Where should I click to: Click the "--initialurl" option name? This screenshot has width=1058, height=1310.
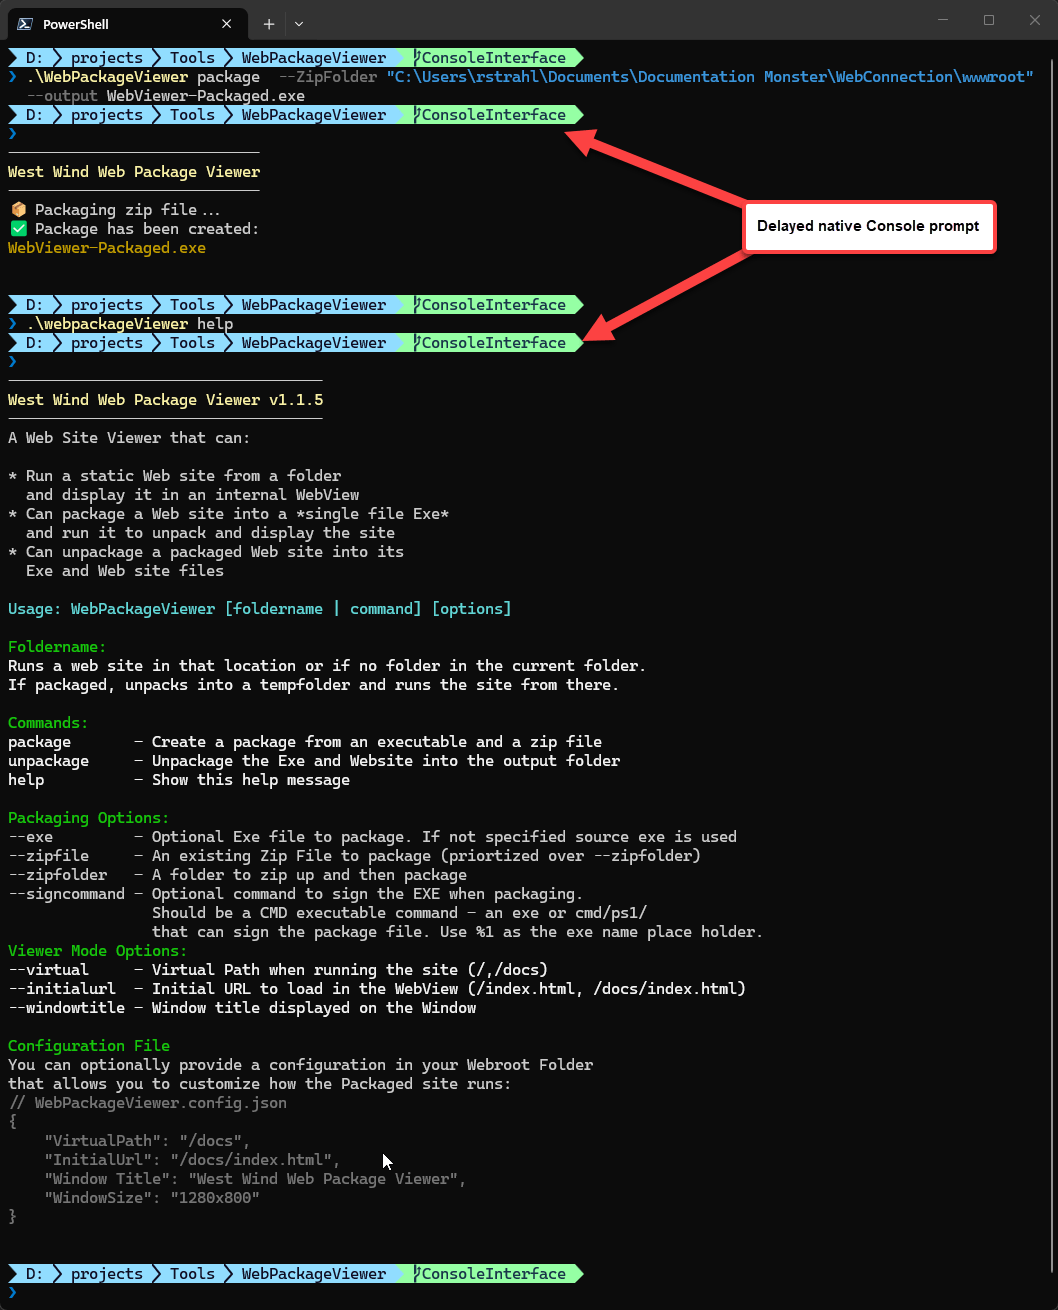[62, 989]
